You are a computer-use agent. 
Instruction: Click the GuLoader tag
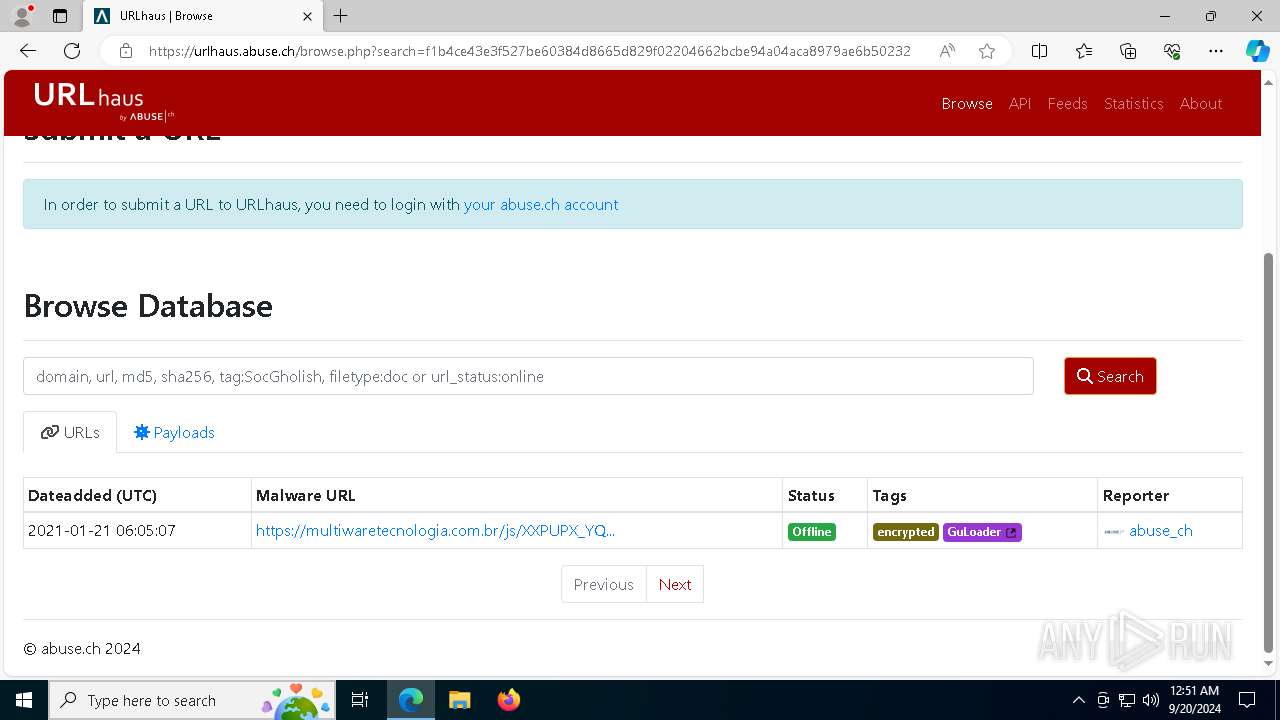[x=982, y=532]
